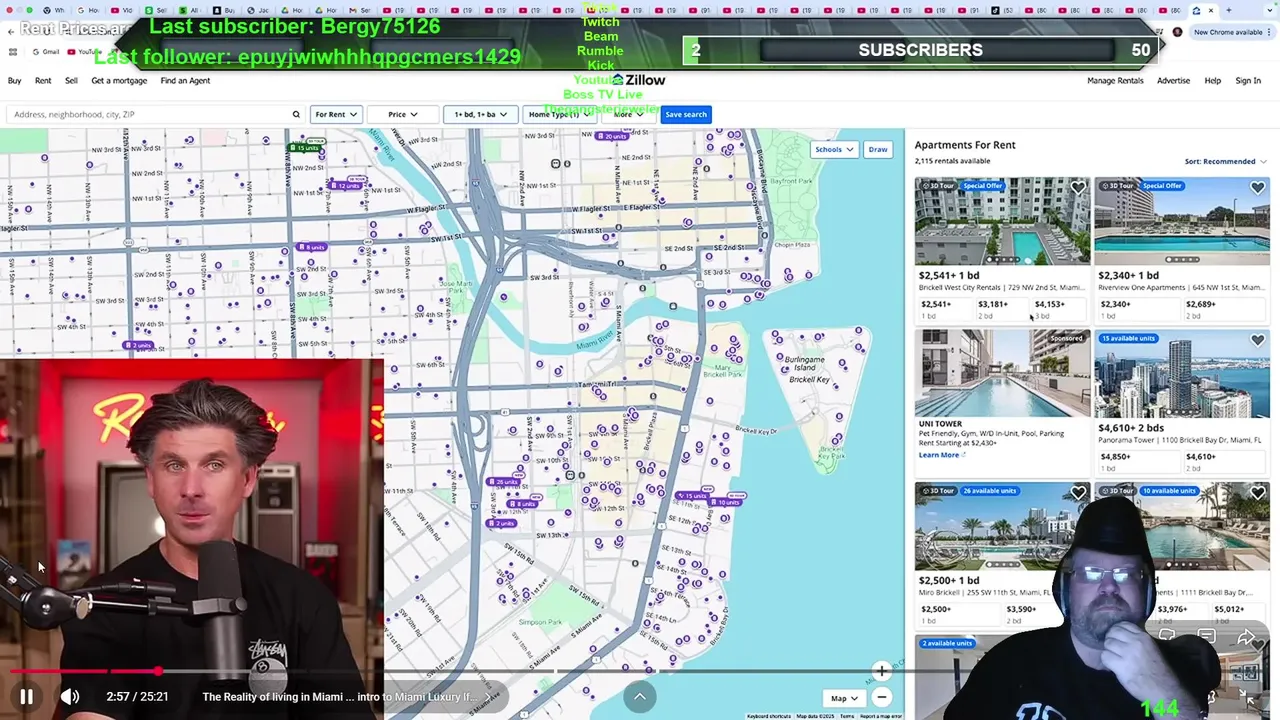Click the 3D Tour badge on Brickell West City
The width and height of the screenshot is (1280, 720).
[x=938, y=186]
